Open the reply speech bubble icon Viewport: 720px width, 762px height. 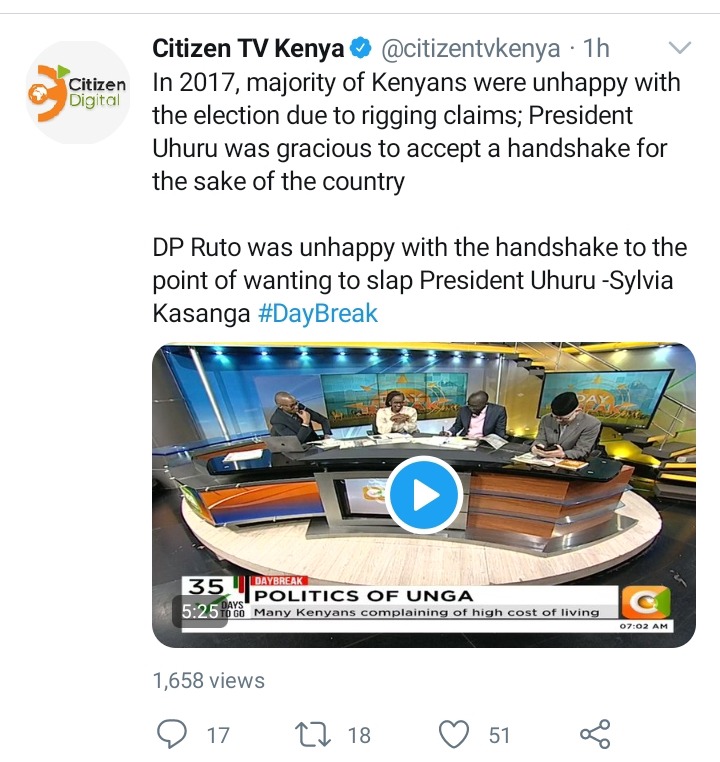(x=172, y=734)
